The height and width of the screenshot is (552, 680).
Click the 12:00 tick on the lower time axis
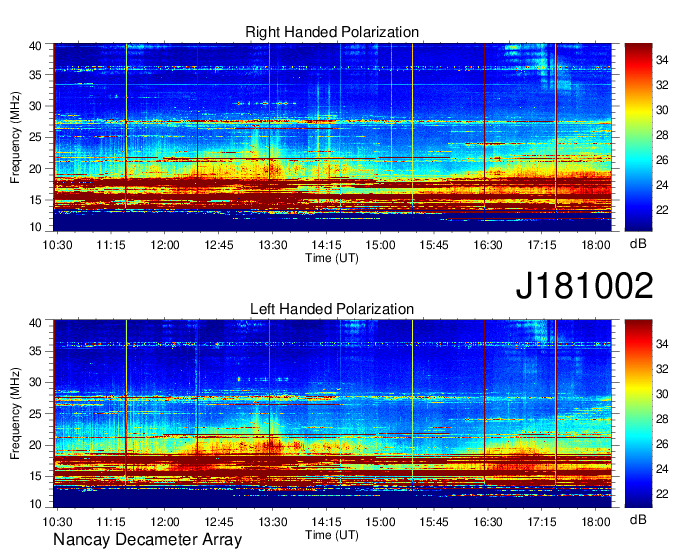click(x=165, y=522)
